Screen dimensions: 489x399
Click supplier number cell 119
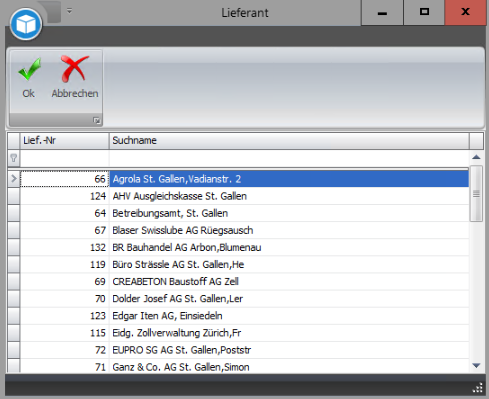click(64, 264)
